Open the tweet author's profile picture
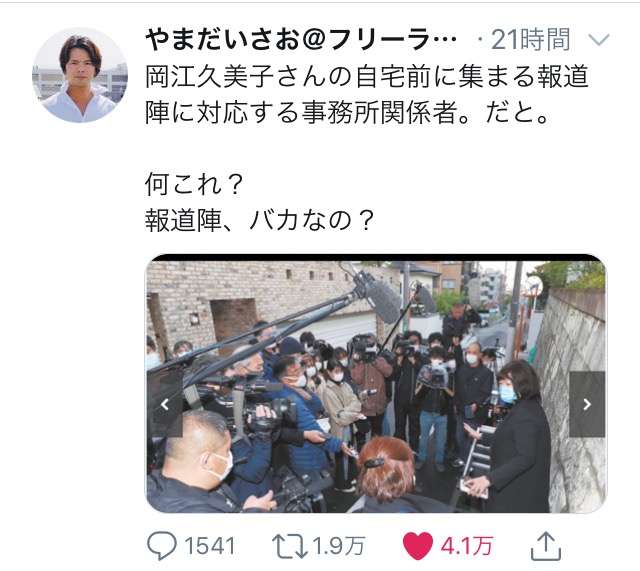Image resolution: width=640 pixels, height=571 pixels. coord(80,75)
